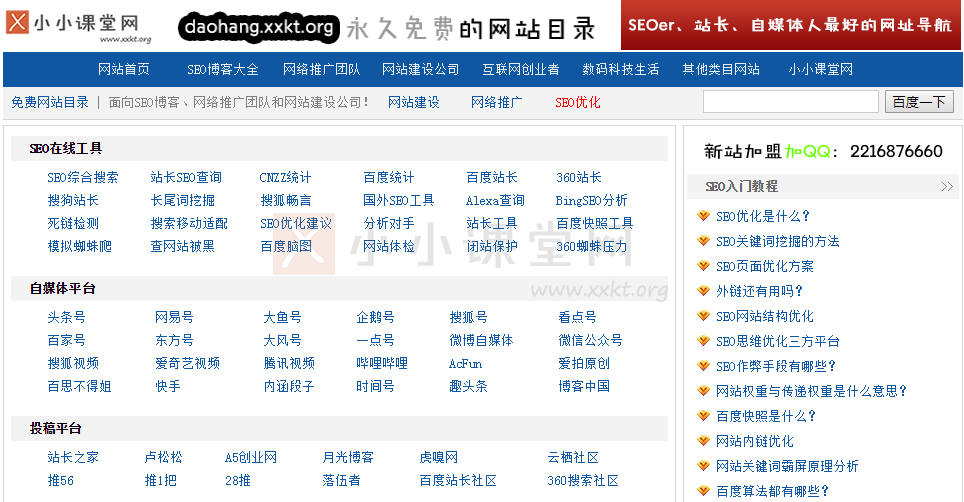The image size is (964, 502).
Task: Open the BingSEO分析 link
Action: pos(591,200)
